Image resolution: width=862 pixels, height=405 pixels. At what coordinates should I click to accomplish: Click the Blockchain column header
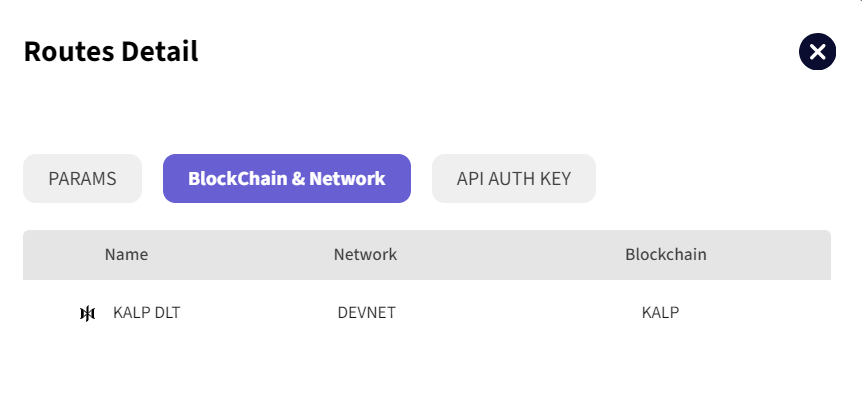point(666,255)
